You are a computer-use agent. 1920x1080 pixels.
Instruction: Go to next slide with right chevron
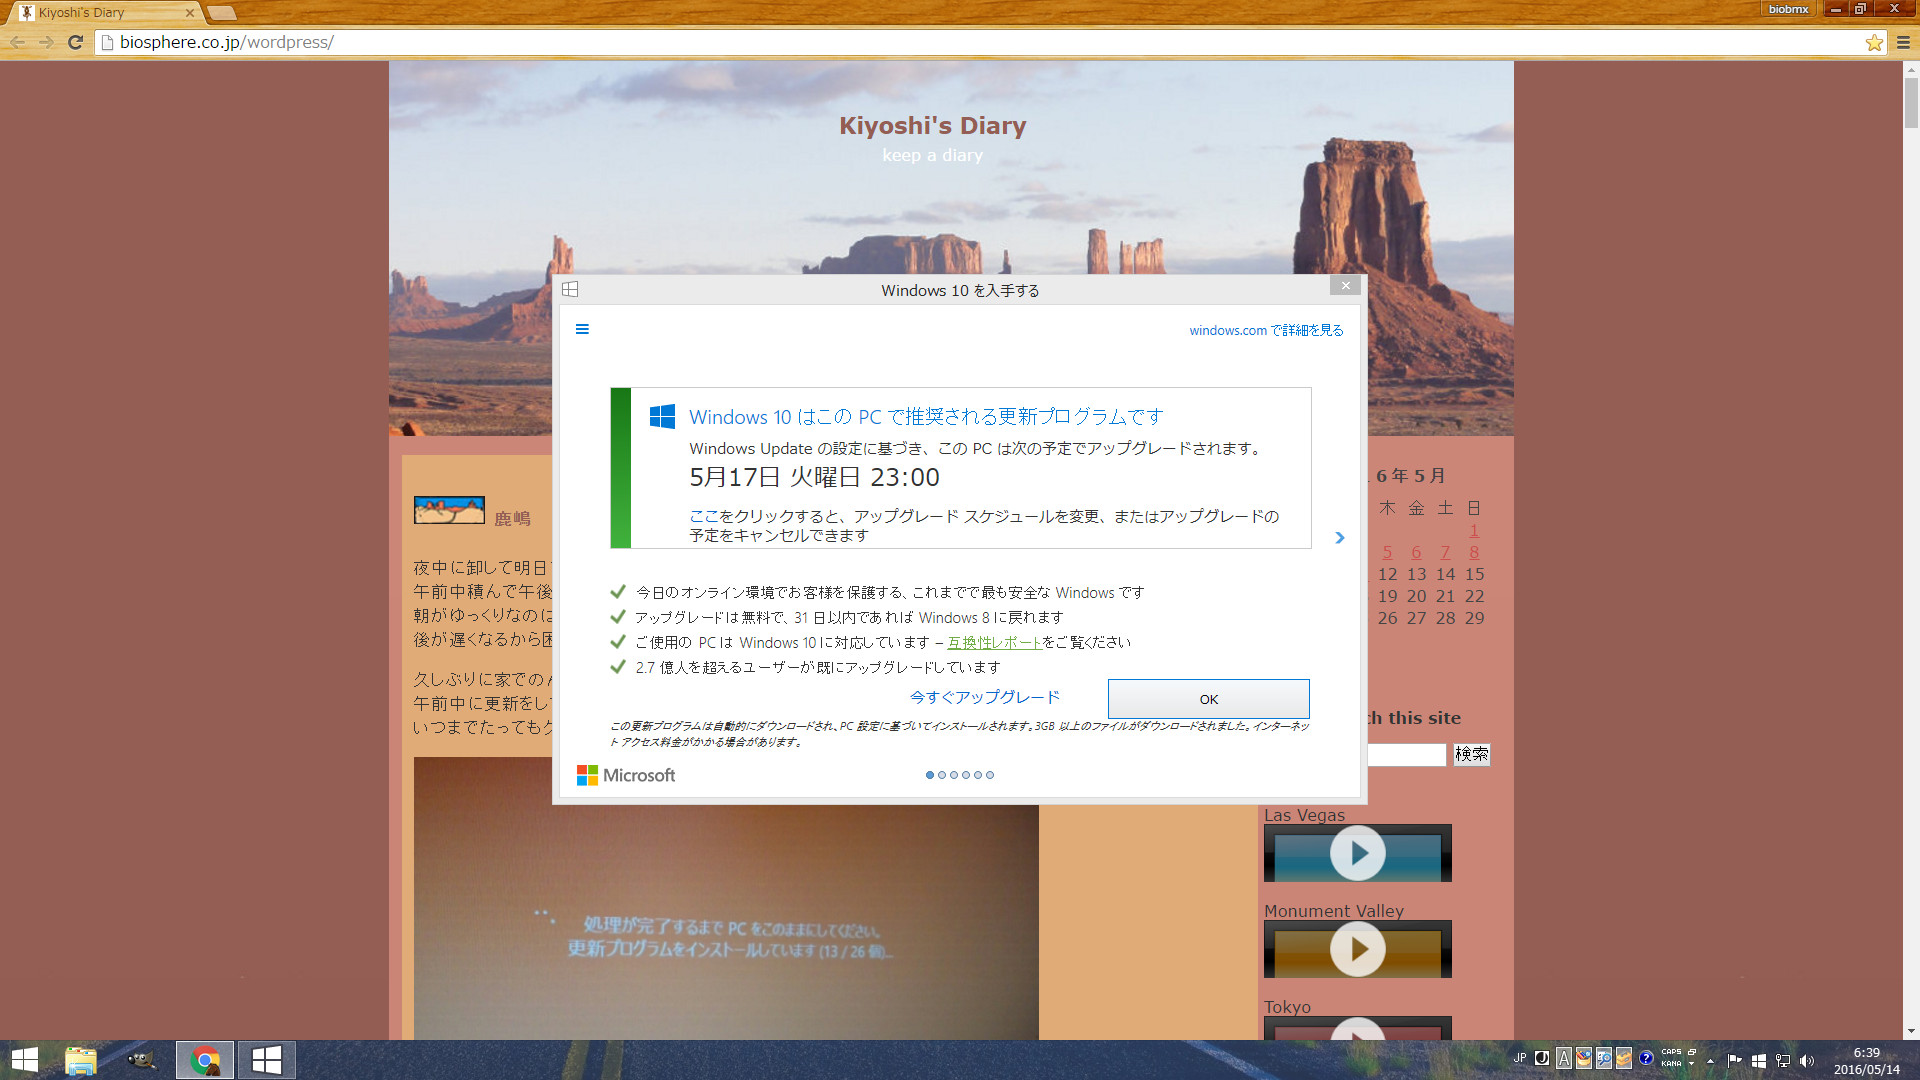(x=1340, y=538)
